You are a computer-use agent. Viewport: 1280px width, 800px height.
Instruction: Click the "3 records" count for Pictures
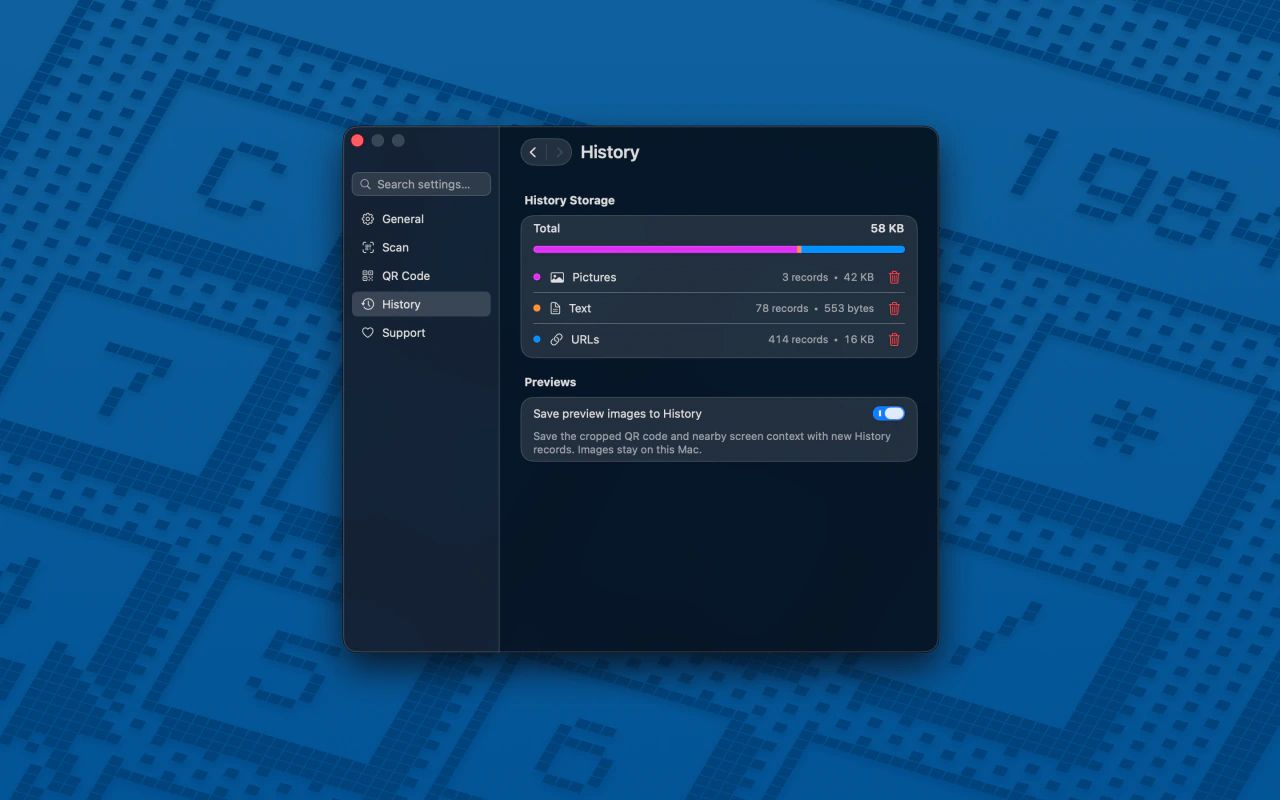pyautogui.click(x=805, y=277)
